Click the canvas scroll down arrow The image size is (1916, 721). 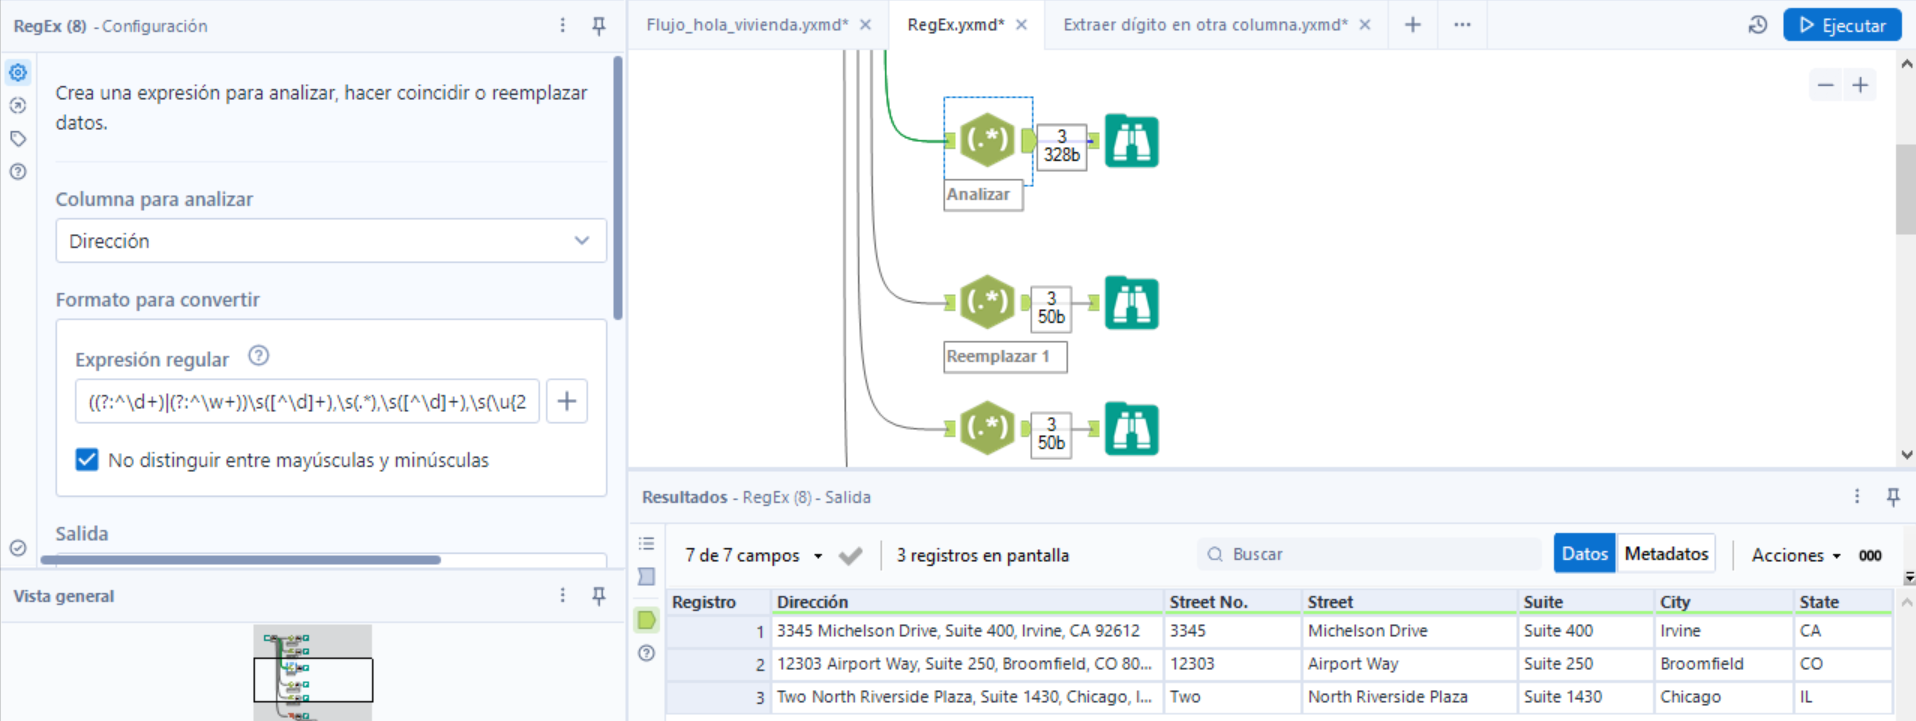coord(1906,455)
